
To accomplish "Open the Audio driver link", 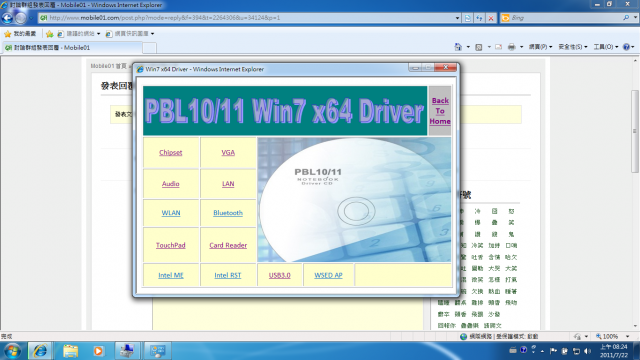I will (171, 184).
